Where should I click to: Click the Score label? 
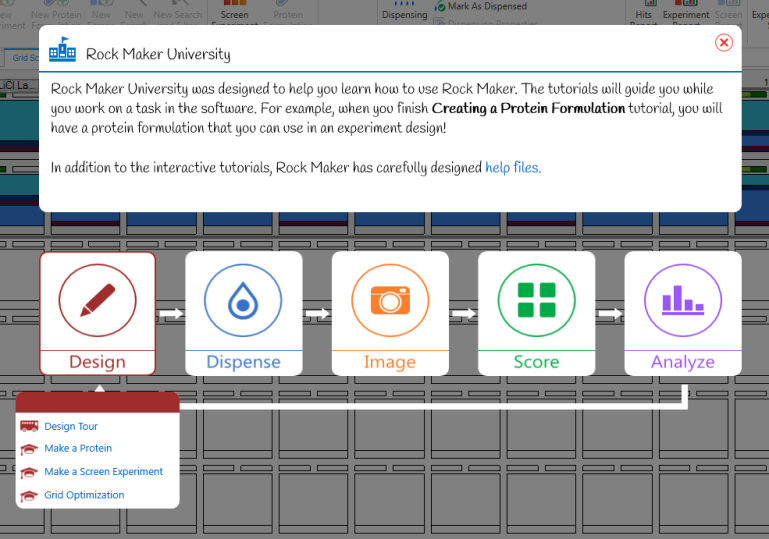537,362
